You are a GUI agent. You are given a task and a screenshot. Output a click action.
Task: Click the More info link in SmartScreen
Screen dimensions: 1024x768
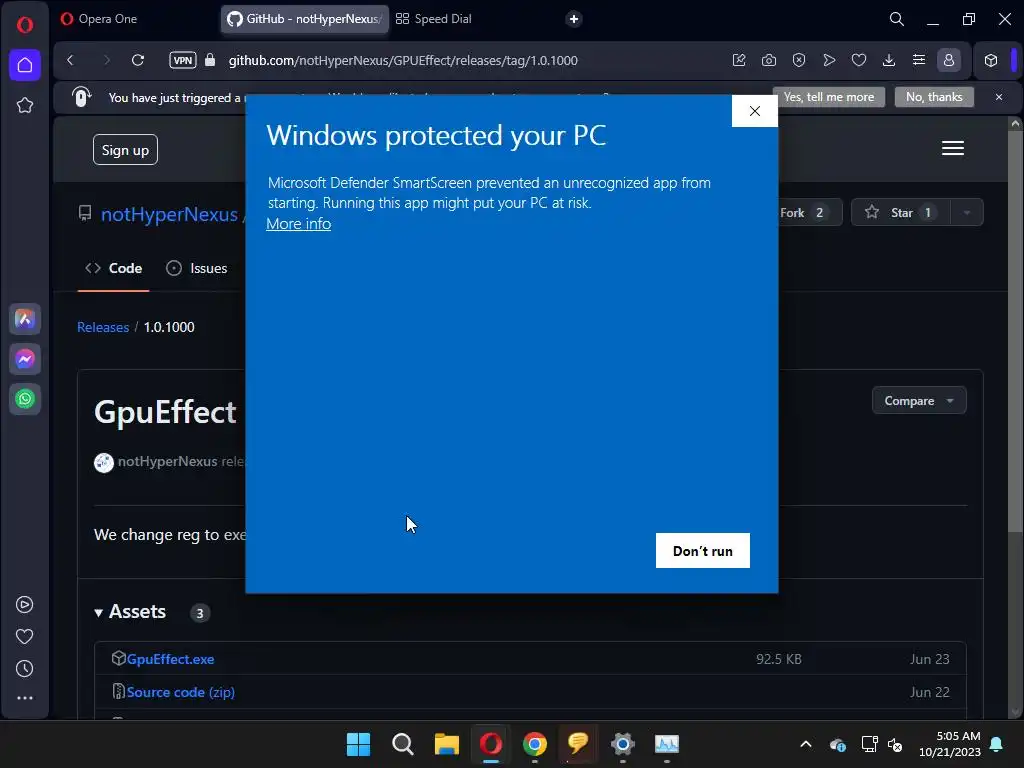[x=298, y=223]
